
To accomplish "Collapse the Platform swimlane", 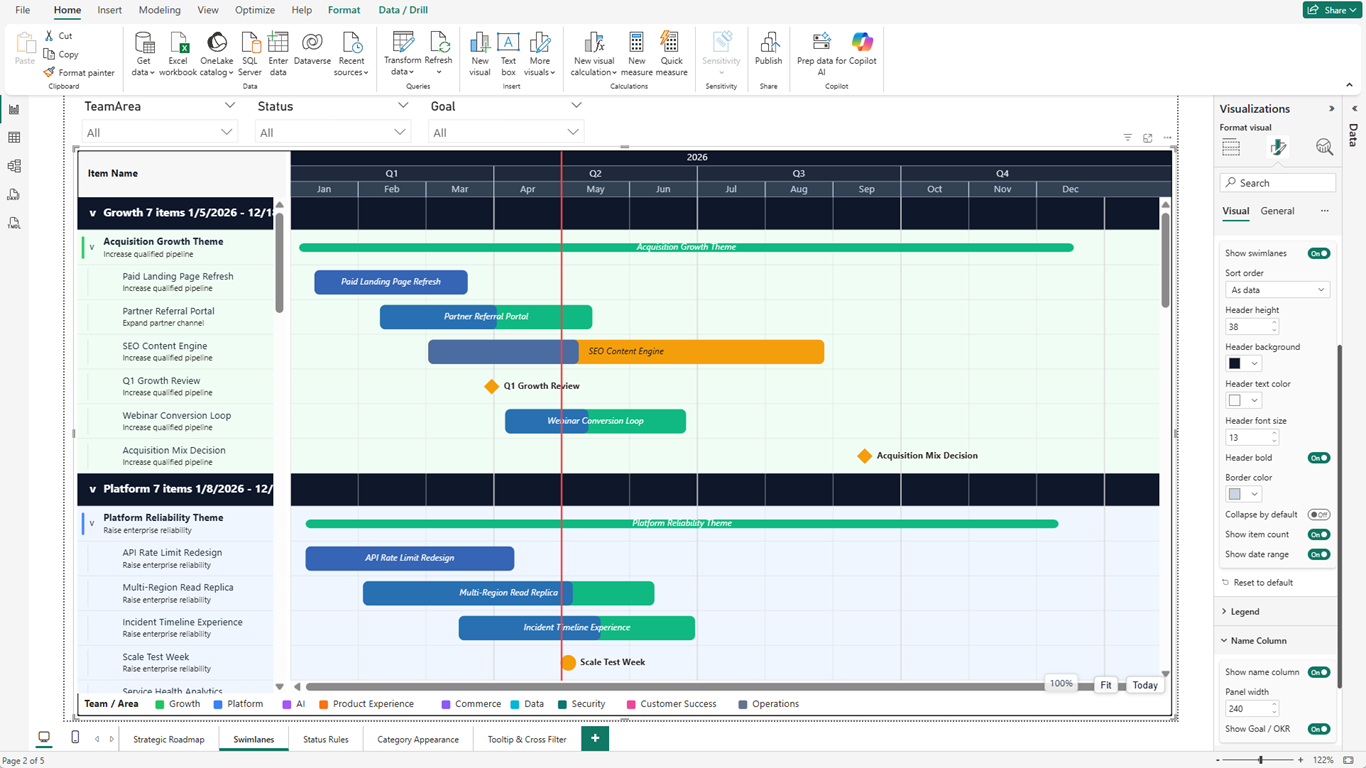I will [x=92, y=489].
